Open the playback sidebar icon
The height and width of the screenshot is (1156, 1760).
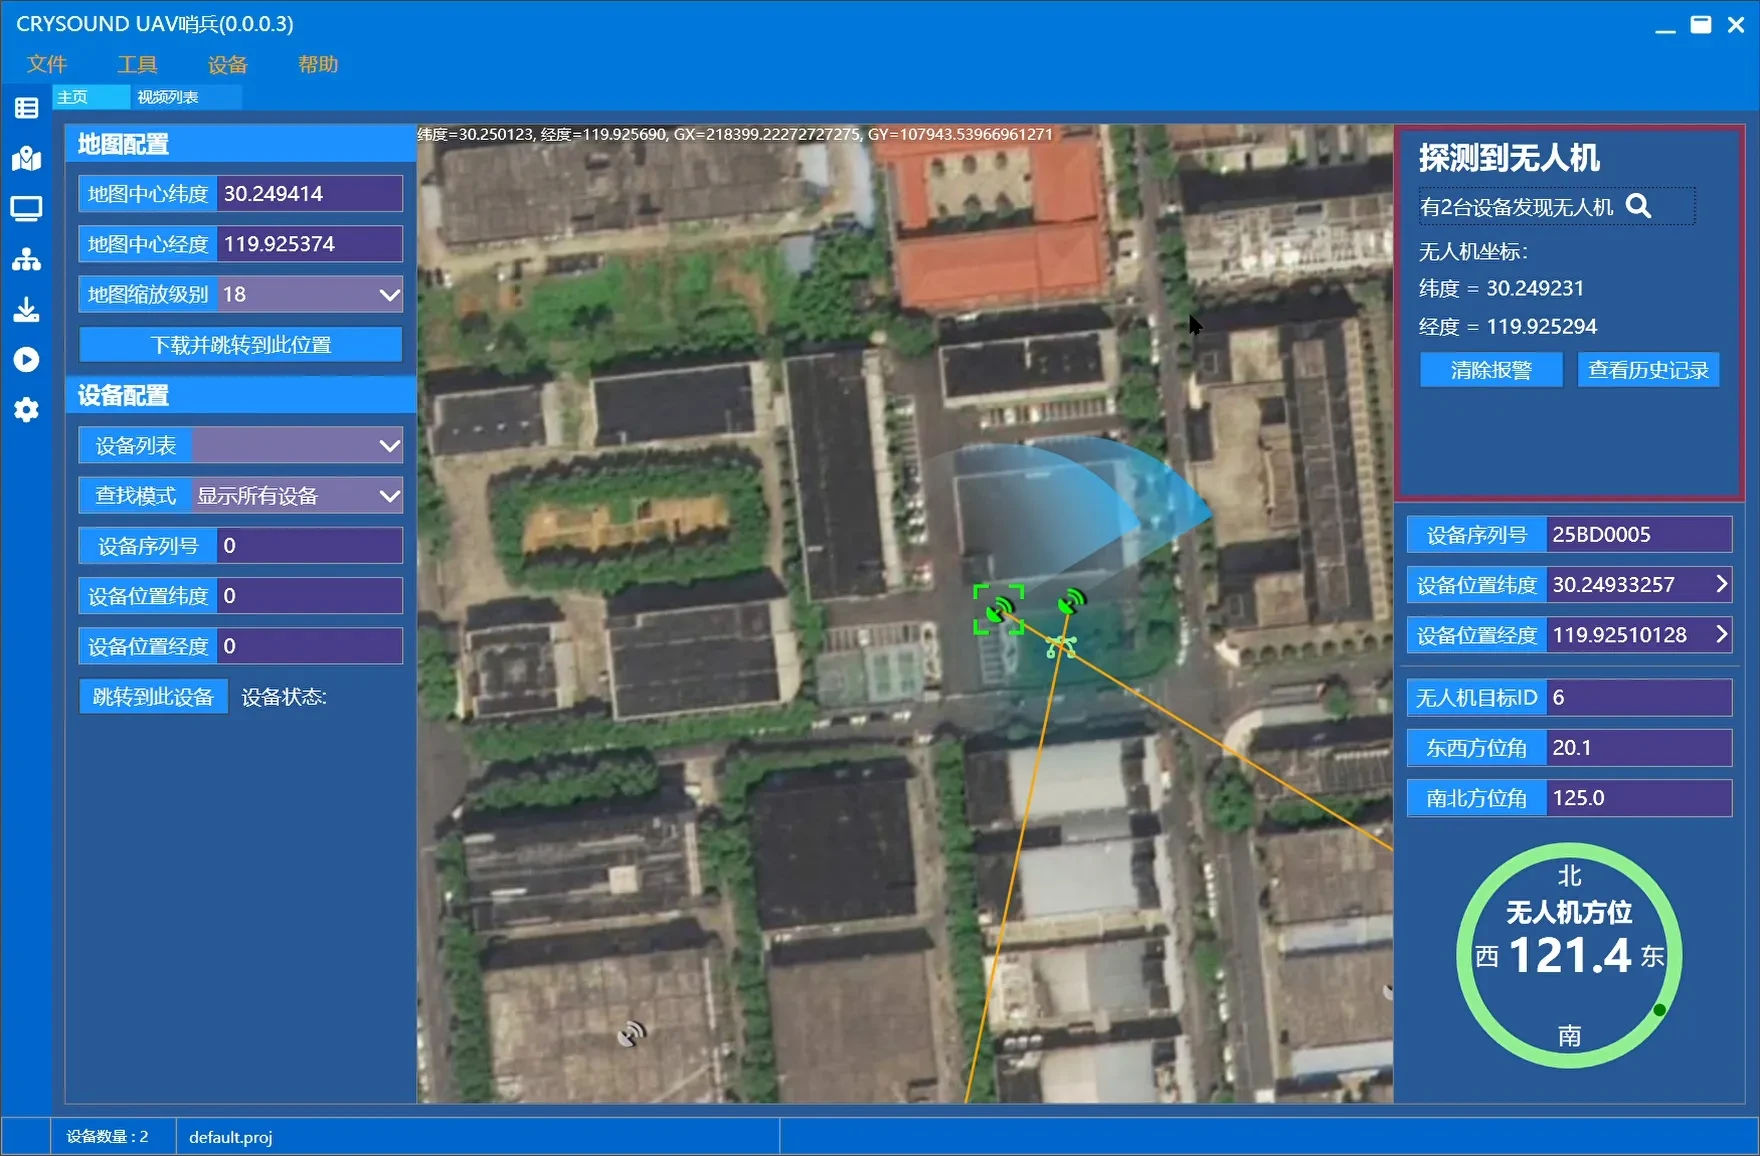[x=26, y=360]
